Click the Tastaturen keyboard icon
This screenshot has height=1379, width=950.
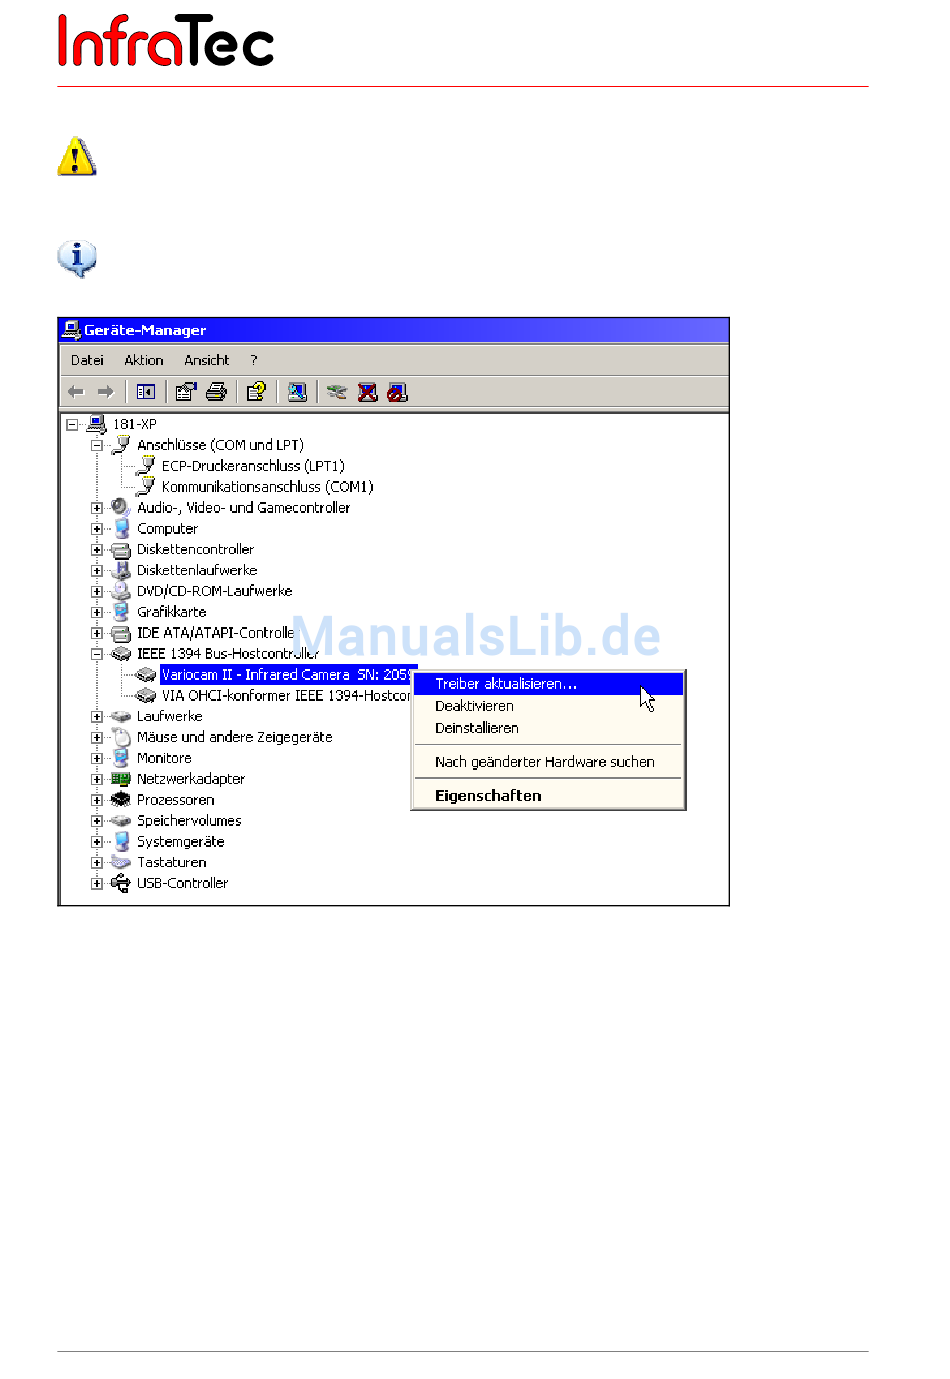coord(121,862)
